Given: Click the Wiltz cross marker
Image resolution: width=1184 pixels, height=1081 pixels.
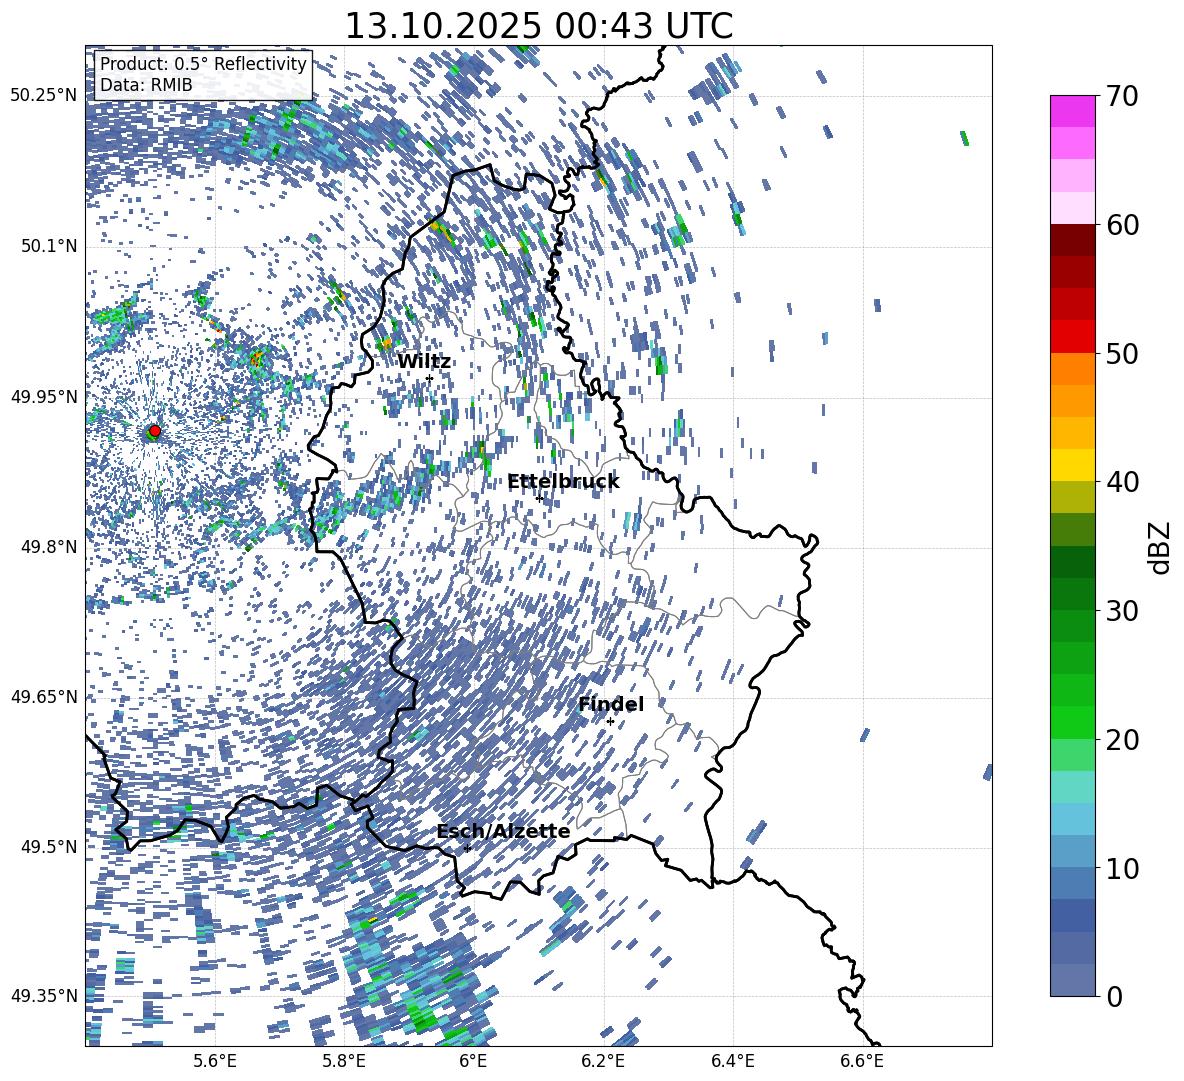Looking at the screenshot, I should click(430, 379).
